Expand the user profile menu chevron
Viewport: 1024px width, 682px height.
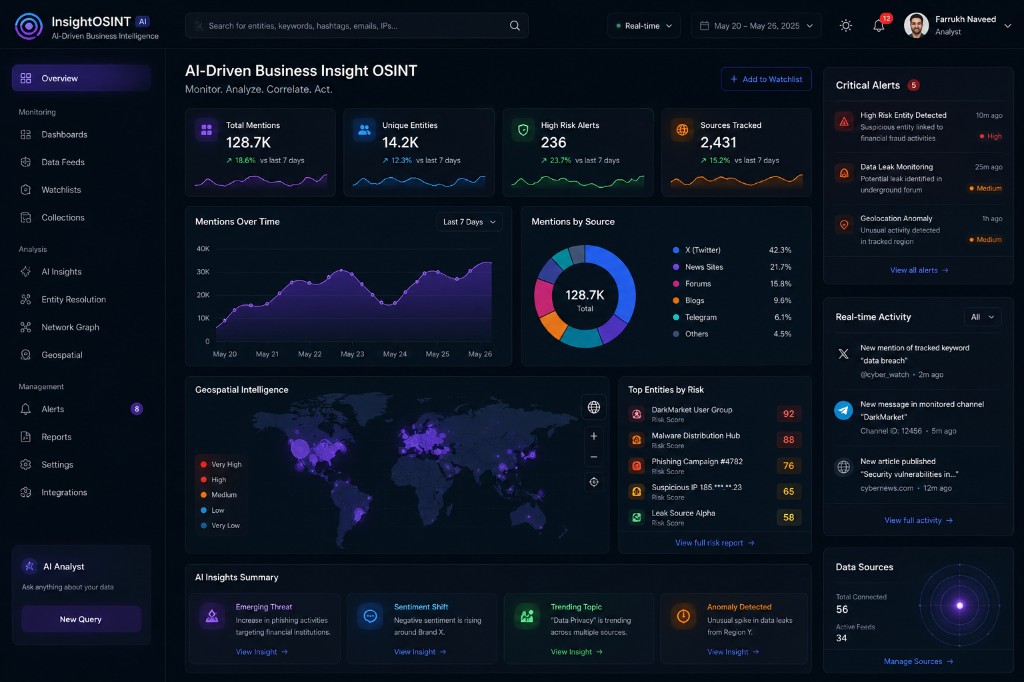[x=1008, y=26]
